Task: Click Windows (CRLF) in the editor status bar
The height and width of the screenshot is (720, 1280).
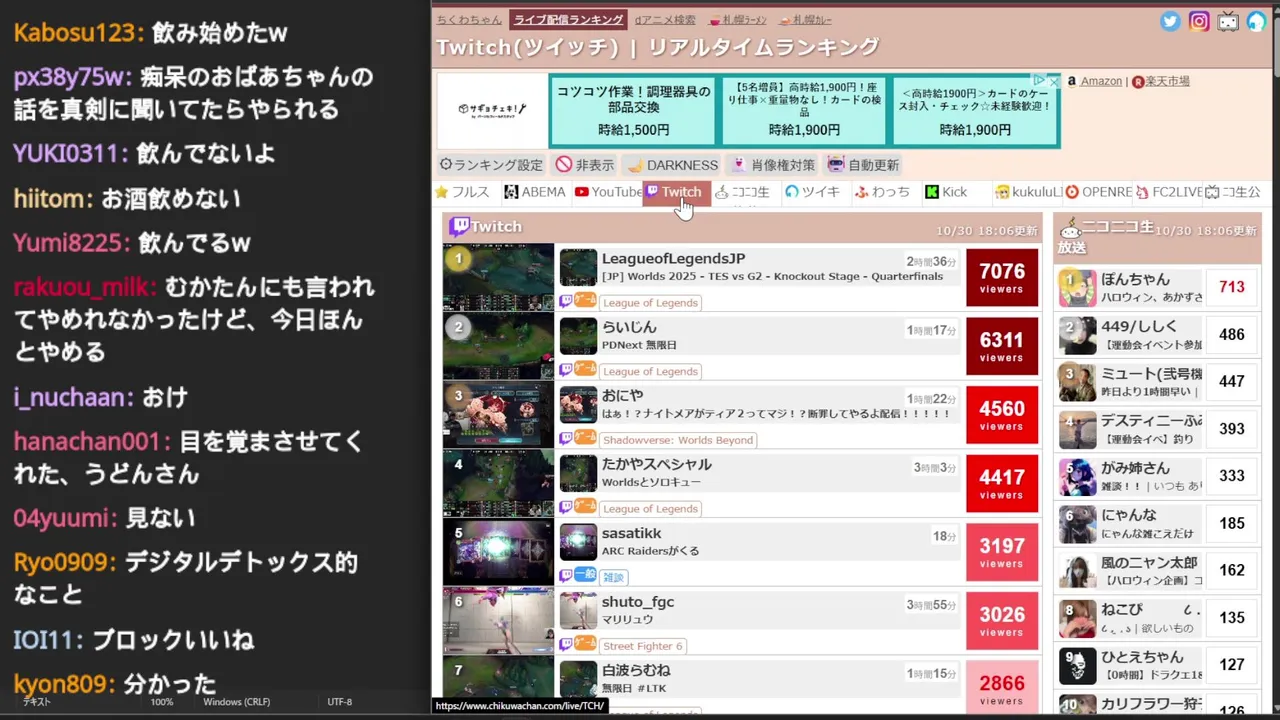Action: pos(236,702)
